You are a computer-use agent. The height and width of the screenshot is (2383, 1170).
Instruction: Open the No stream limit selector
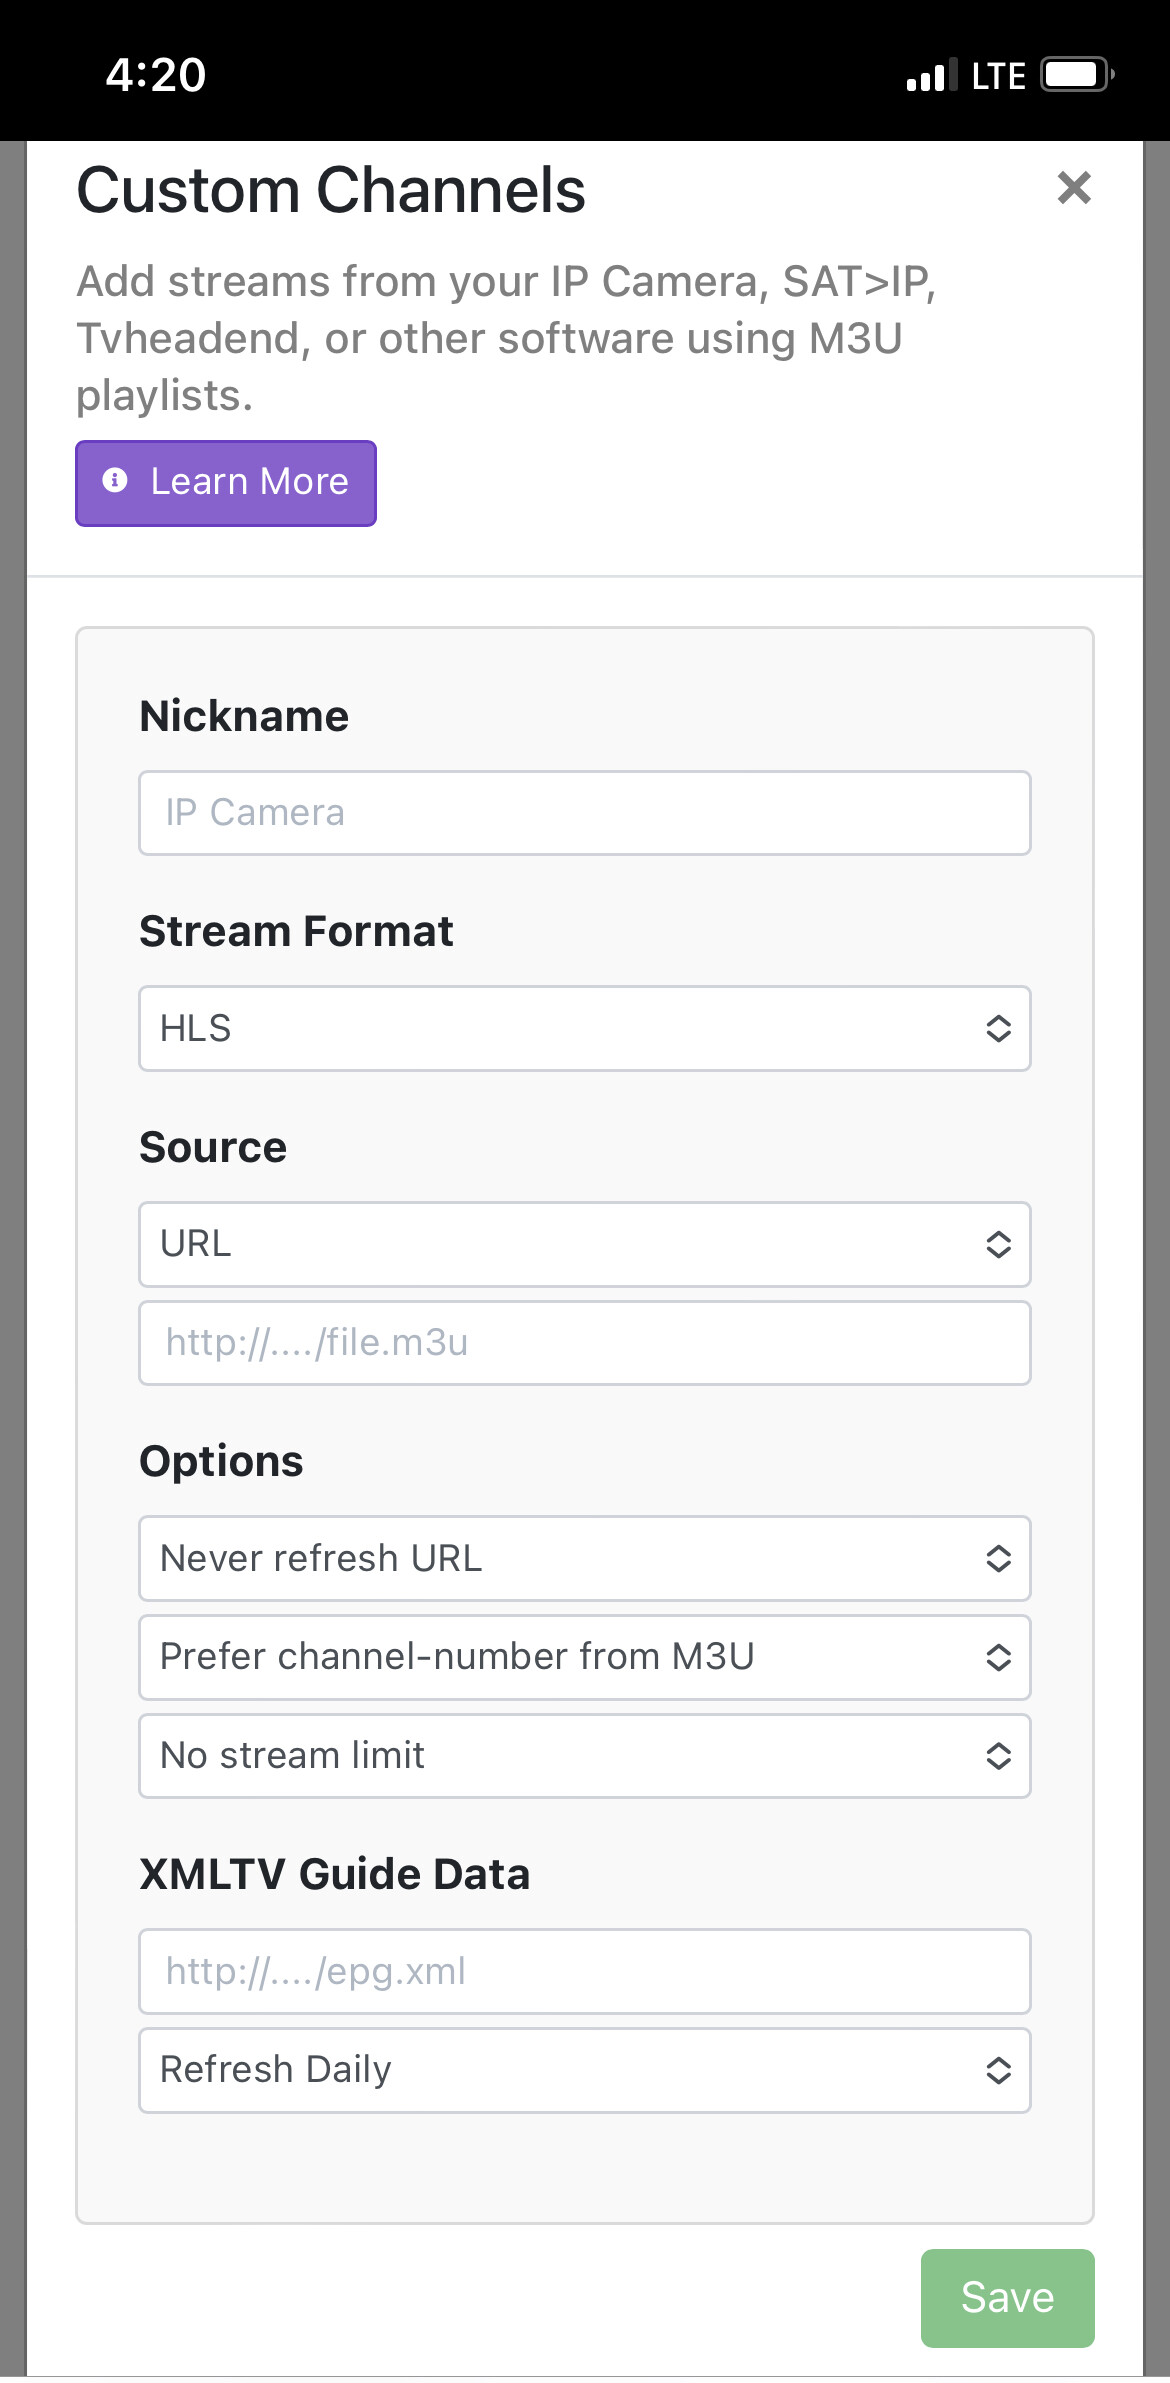(584, 1756)
